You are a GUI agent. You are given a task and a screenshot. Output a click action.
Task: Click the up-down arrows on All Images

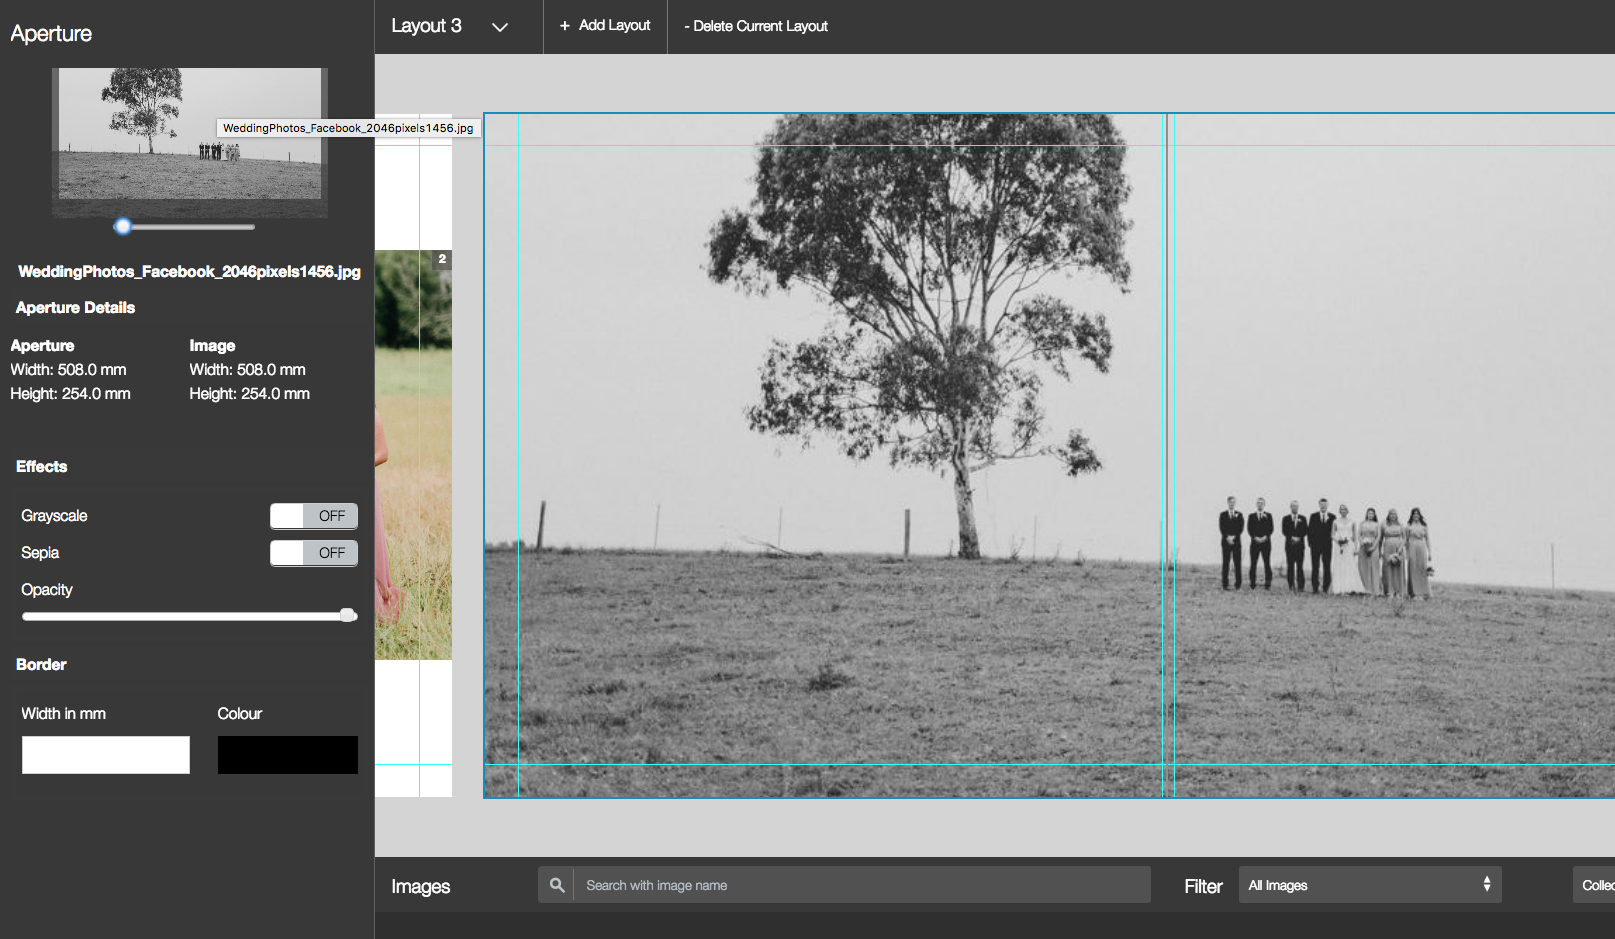tap(1486, 885)
